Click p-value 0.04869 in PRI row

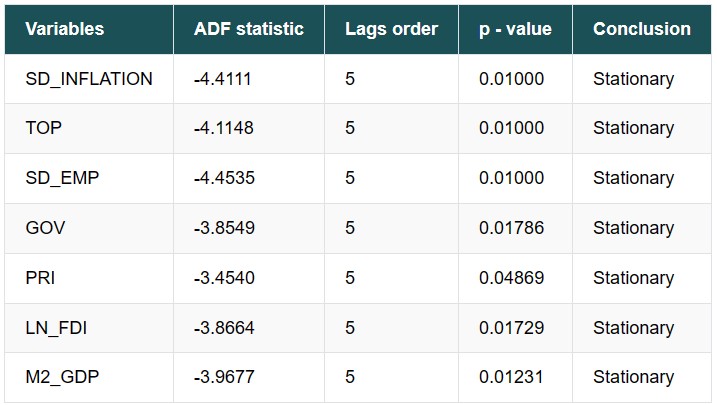(x=511, y=278)
